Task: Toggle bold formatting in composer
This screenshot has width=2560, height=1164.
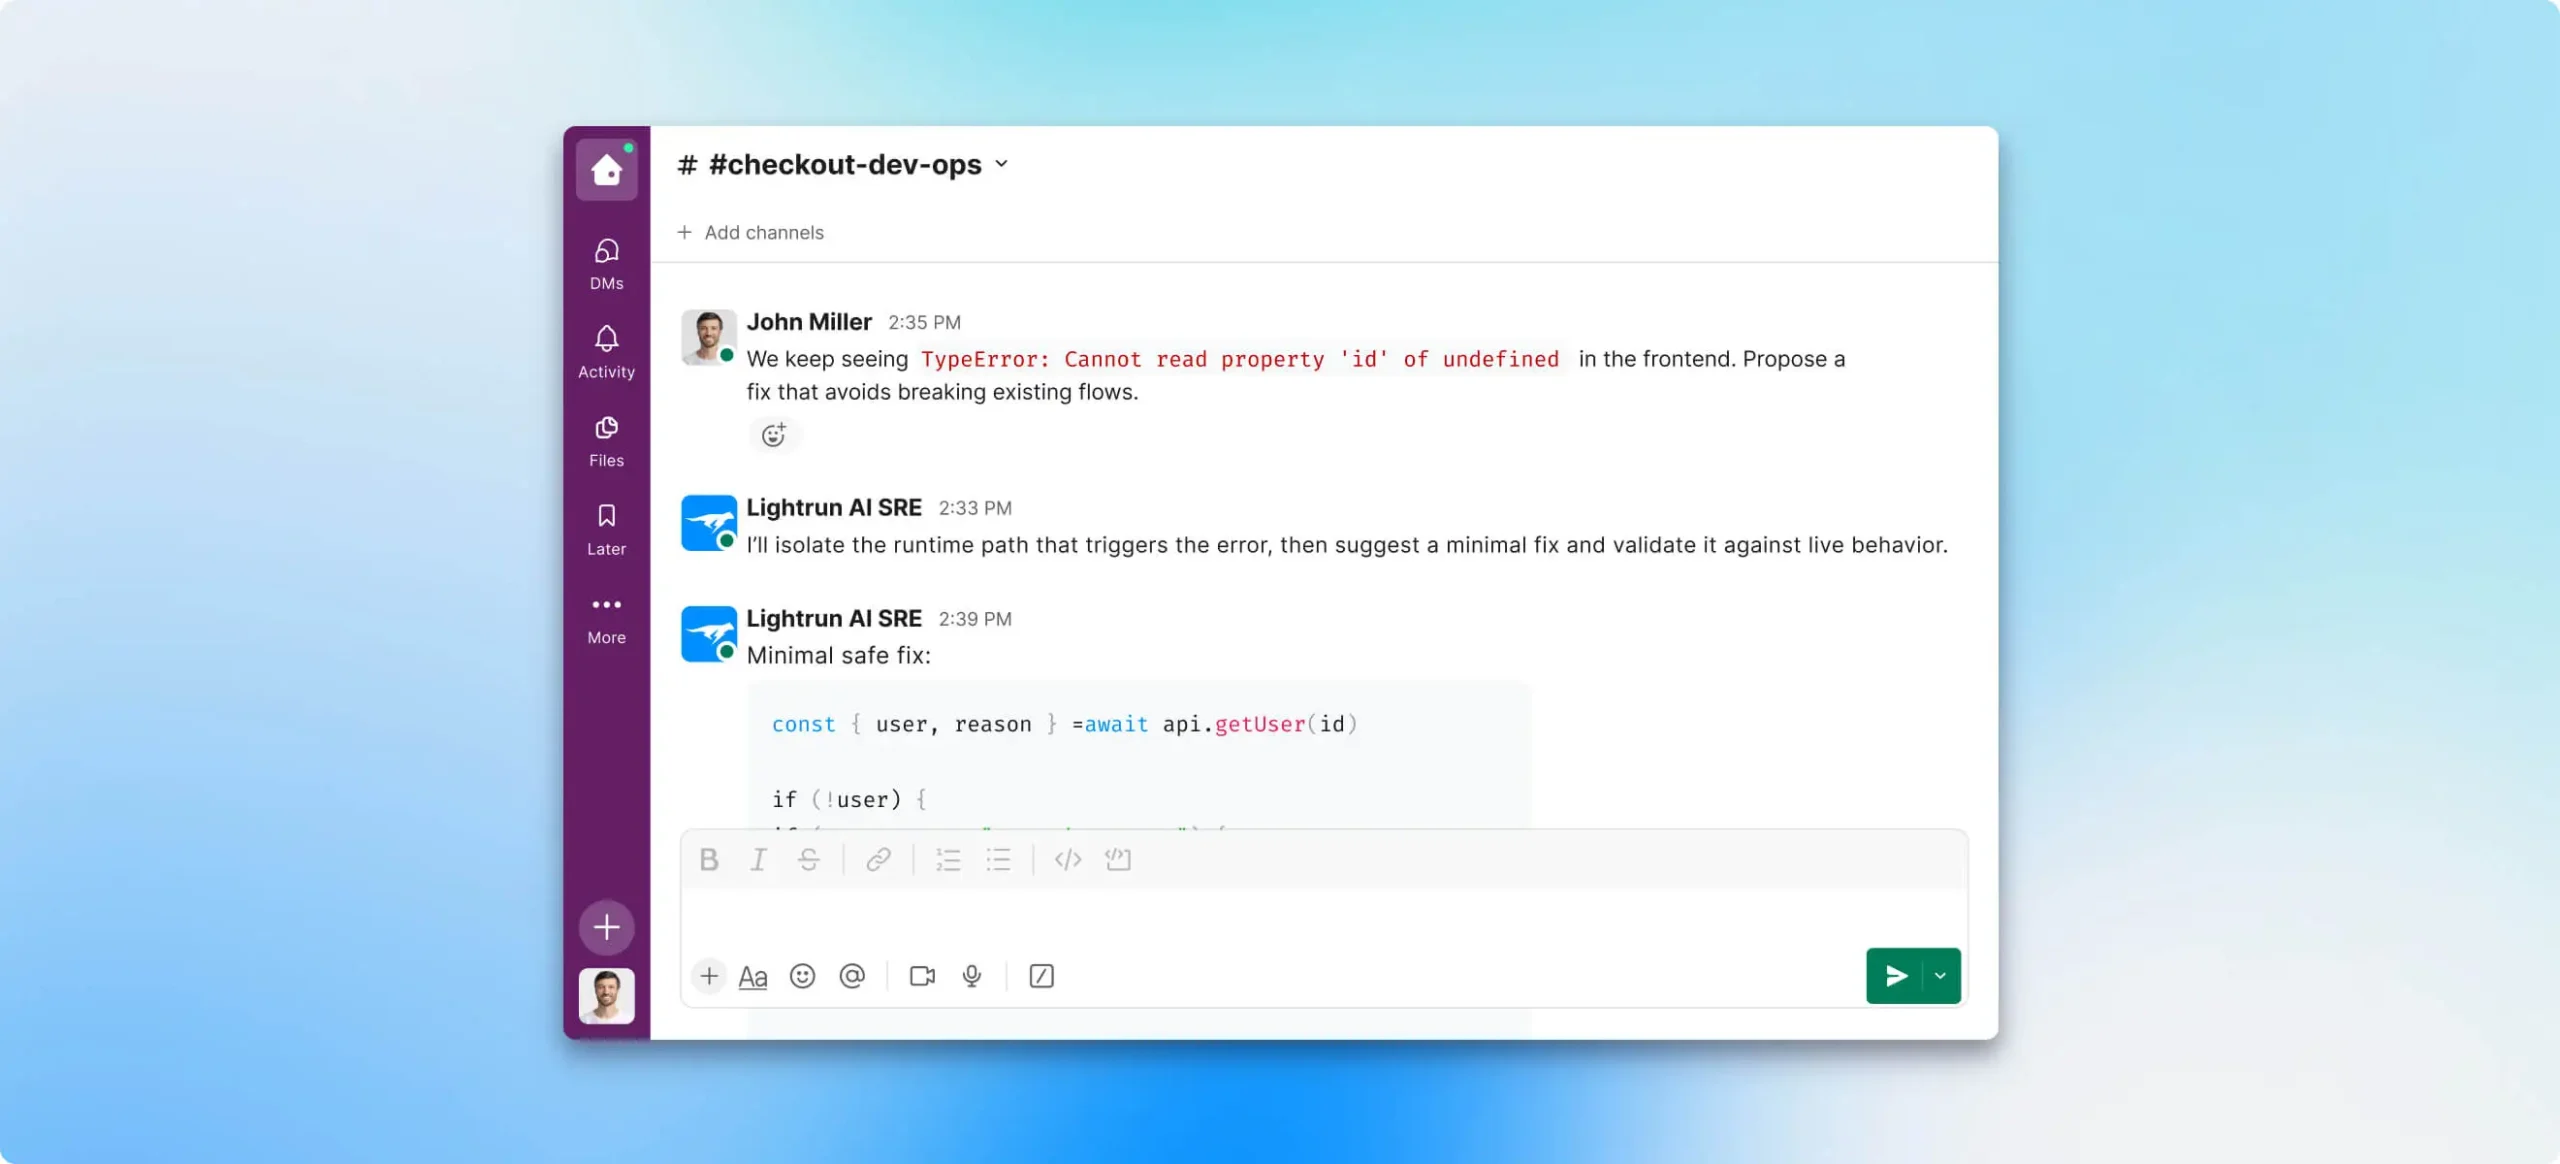Action: click(709, 860)
